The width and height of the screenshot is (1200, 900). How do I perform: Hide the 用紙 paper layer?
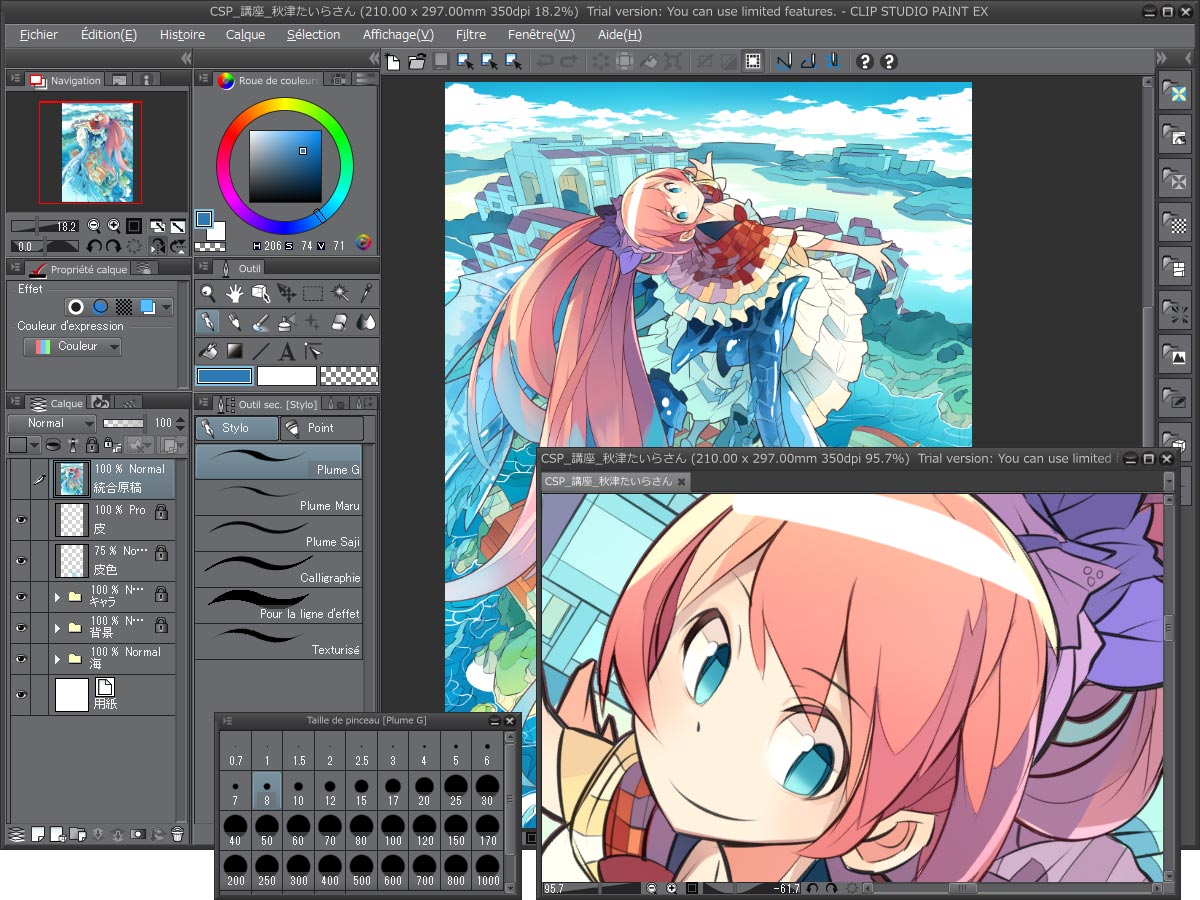pos(20,695)
